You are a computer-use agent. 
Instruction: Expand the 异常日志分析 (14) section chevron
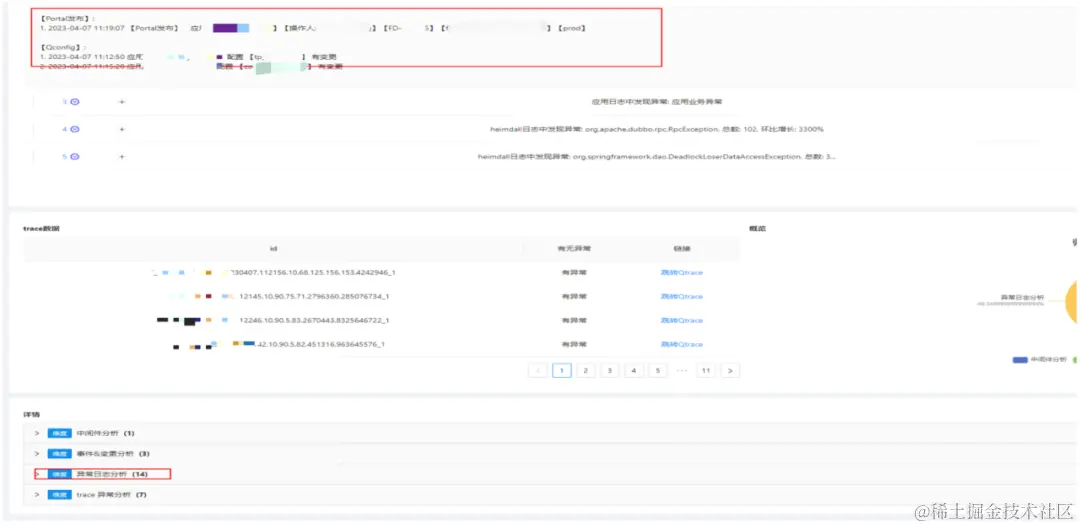pos(37,474)
